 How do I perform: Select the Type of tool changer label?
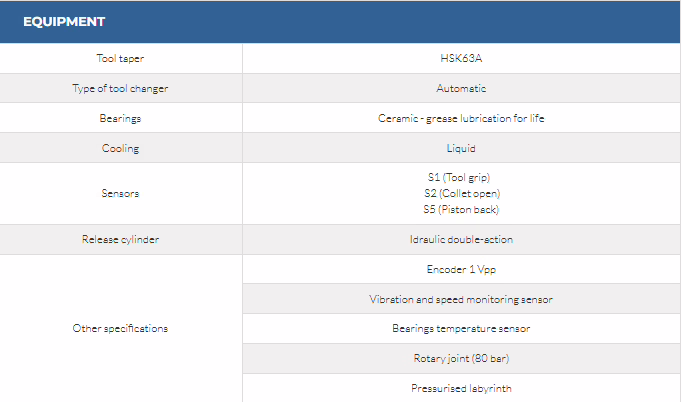click(120, 88)
